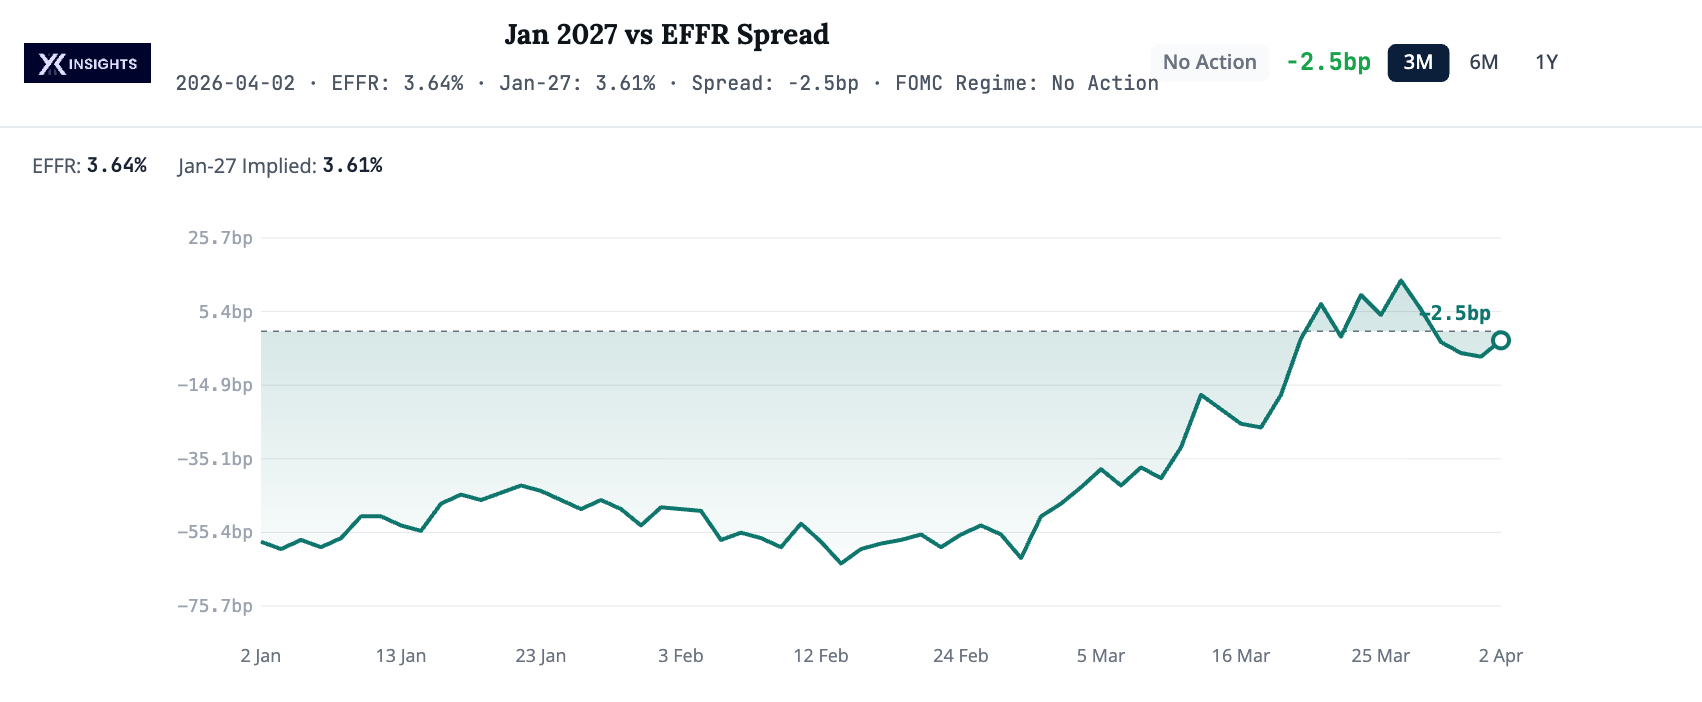Switch to the 1Y time range
The width and height of the screenshot is (1702, 702).
point(1546,62)
